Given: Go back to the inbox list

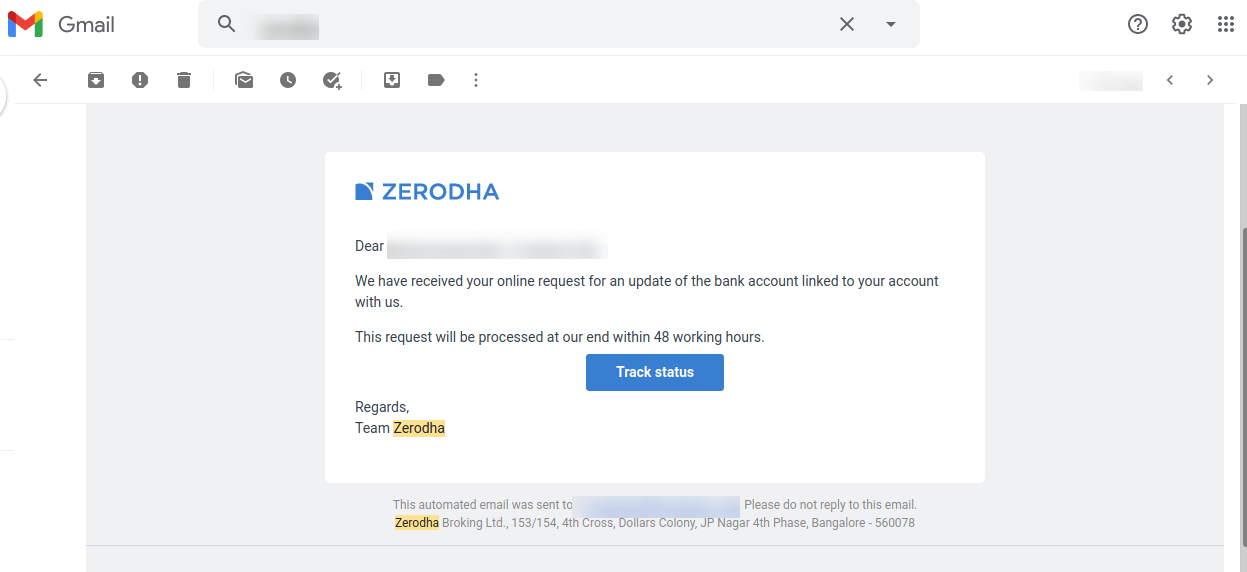Looking at the screenshot, I should (x=40, y=80).
